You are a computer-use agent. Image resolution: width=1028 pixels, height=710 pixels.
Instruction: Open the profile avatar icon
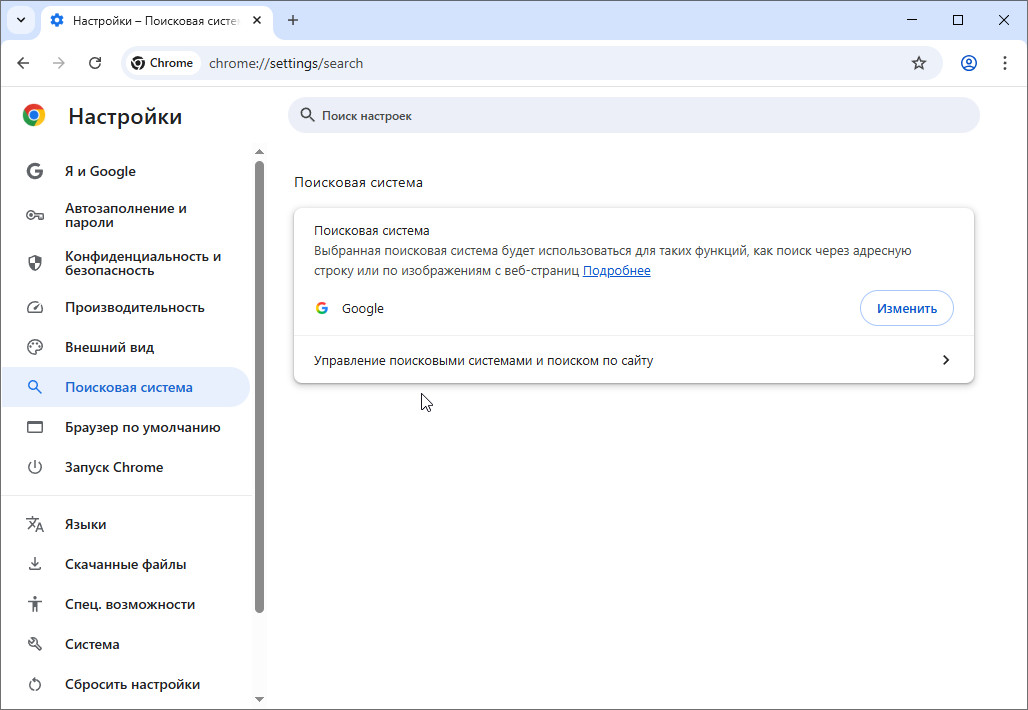point(968,63)
